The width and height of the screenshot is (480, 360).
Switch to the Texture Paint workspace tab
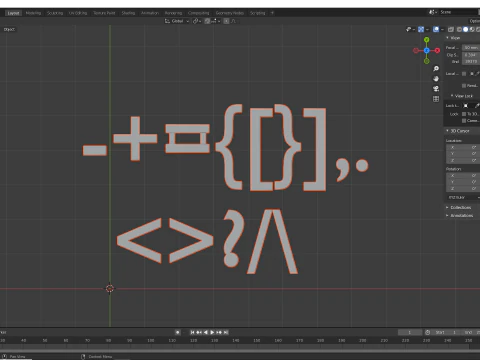104,13
